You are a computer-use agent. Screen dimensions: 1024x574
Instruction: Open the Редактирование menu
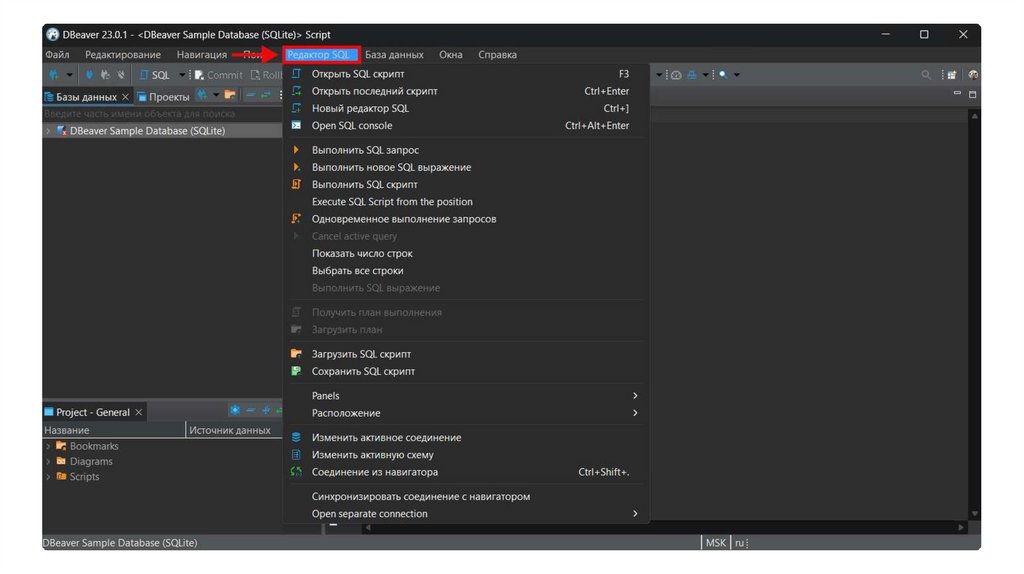(x=123, y=55)
